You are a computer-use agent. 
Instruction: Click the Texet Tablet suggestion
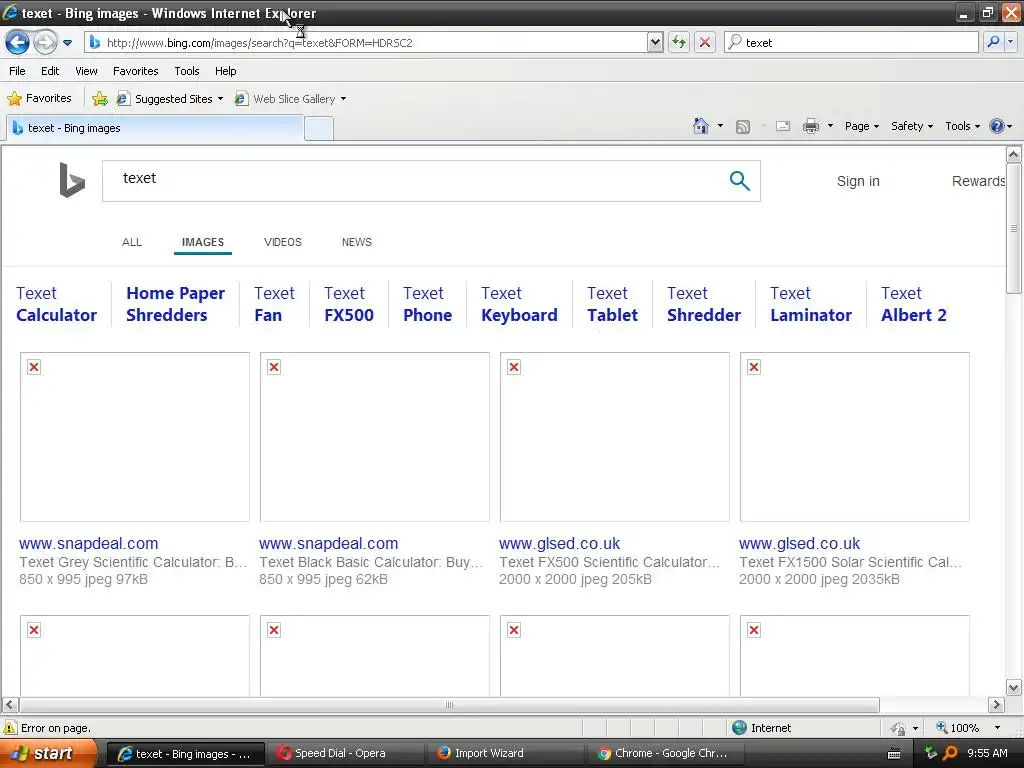[x=612, y=304]
